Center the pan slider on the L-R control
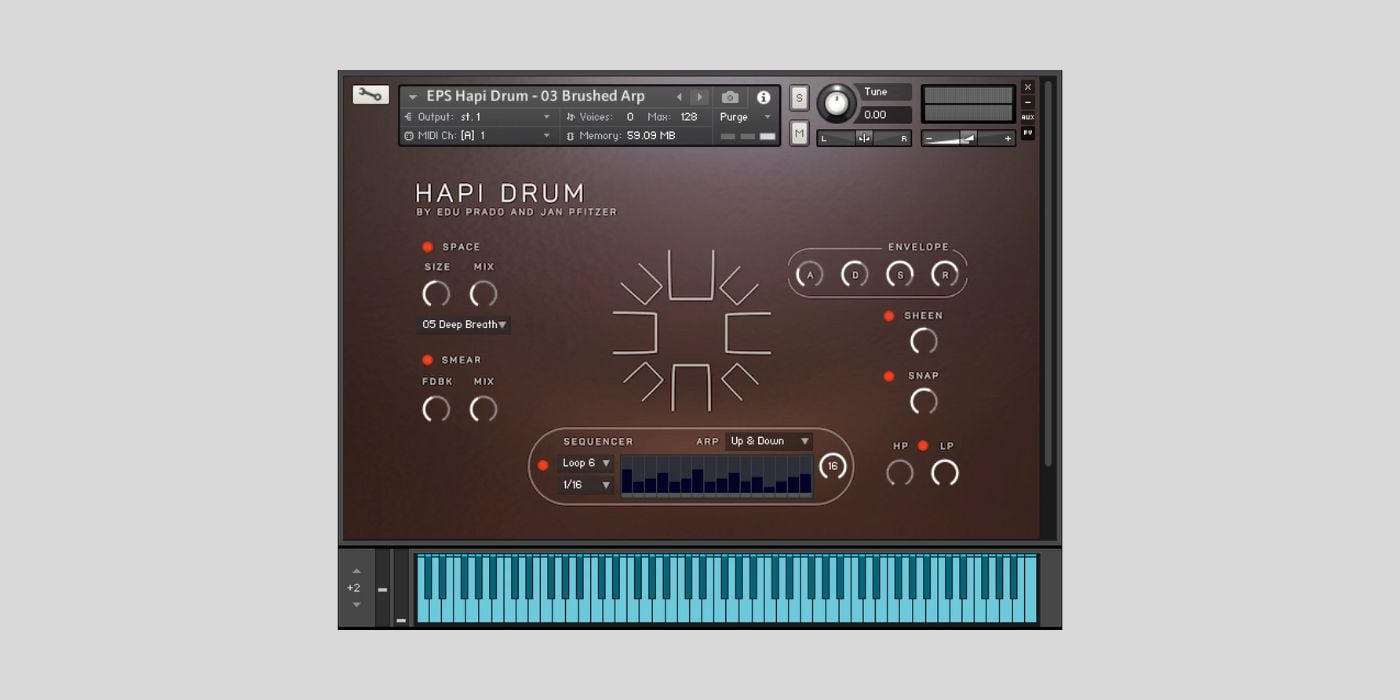 [x=865, y=137]
